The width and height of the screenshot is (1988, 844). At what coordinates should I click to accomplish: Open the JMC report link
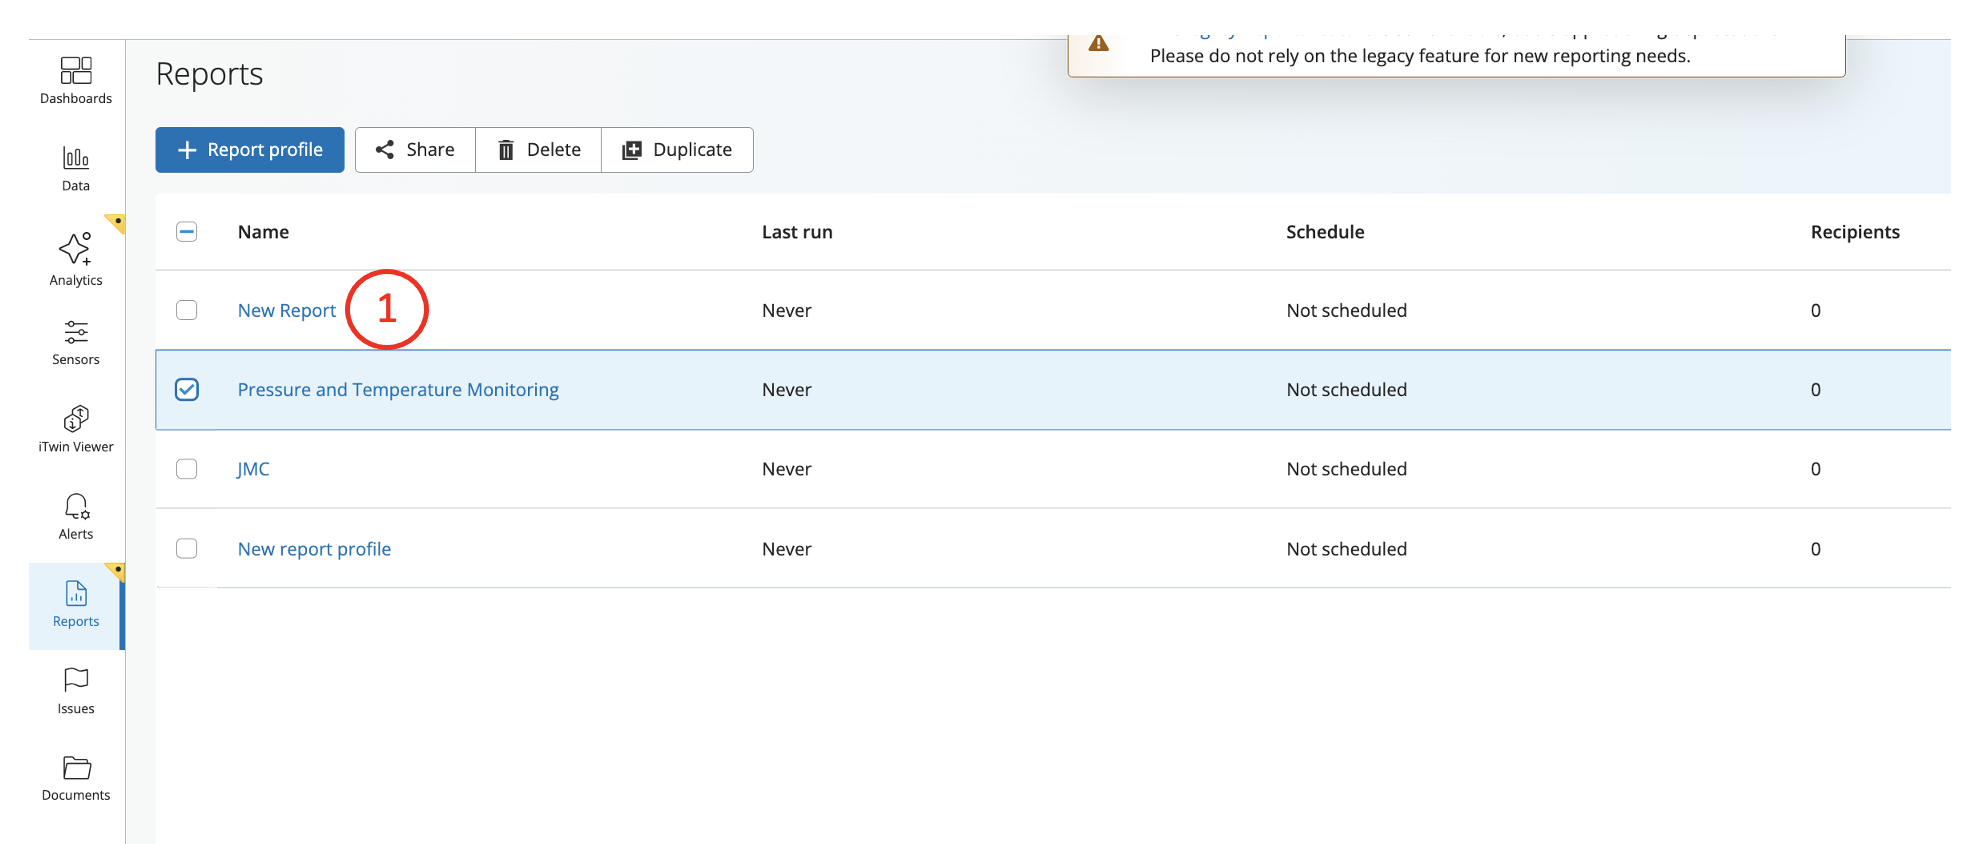[x=253, y=469]
